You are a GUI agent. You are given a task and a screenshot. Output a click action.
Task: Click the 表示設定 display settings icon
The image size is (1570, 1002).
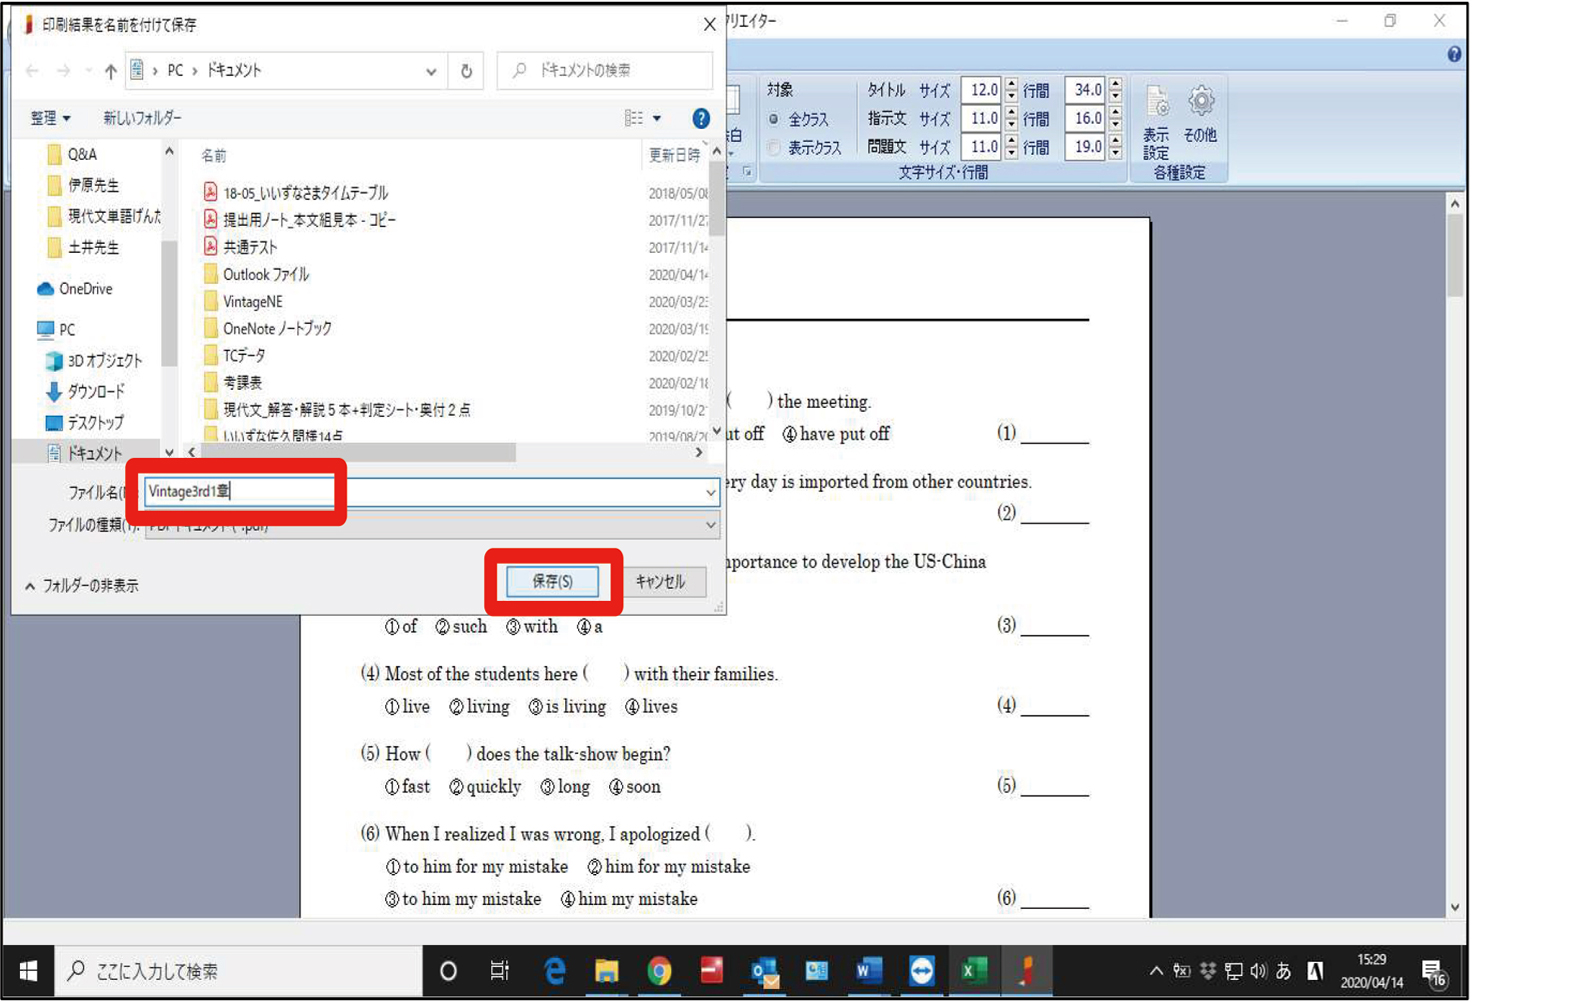[x=1156, y=121]
